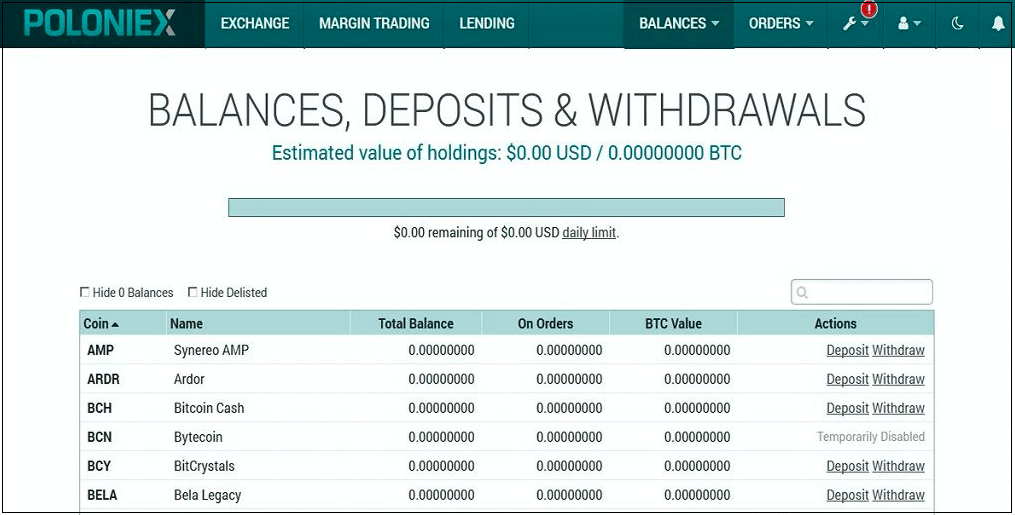
Task: Click Deposit for BCH
Action: [x=847, y=408]
